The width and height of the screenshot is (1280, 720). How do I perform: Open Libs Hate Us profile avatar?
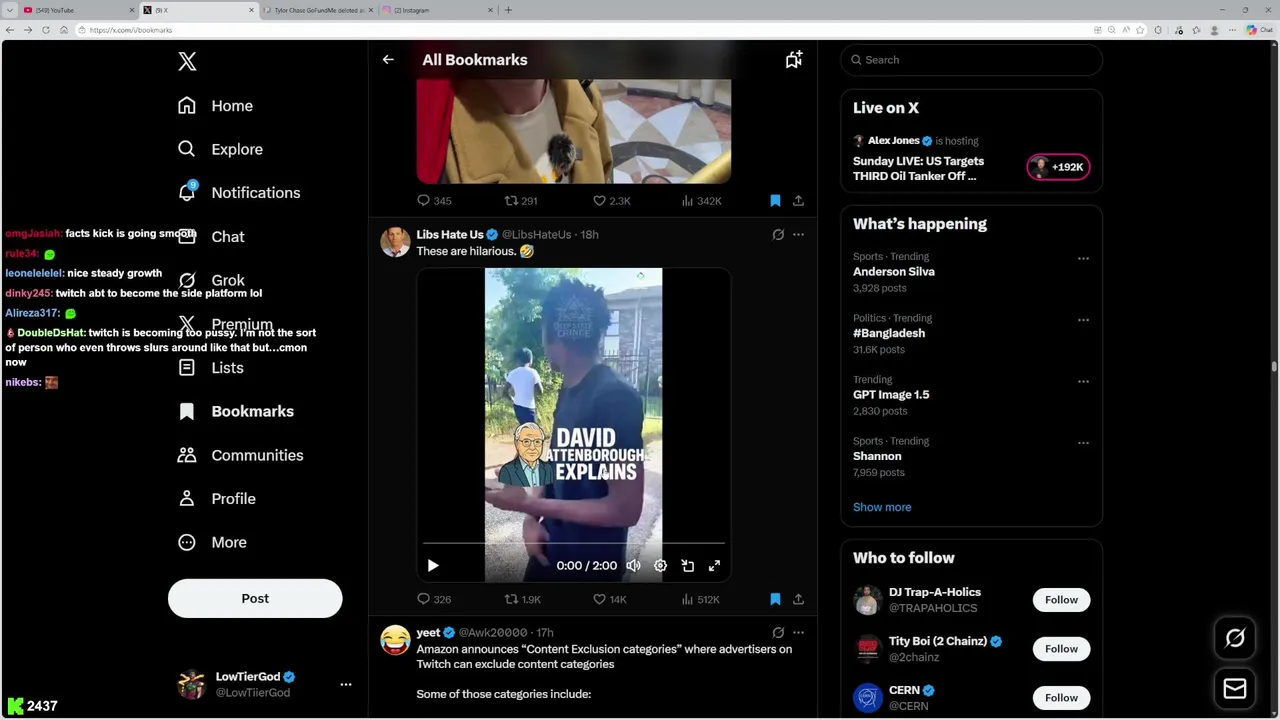pyautogui.click(x=395, y=243)
